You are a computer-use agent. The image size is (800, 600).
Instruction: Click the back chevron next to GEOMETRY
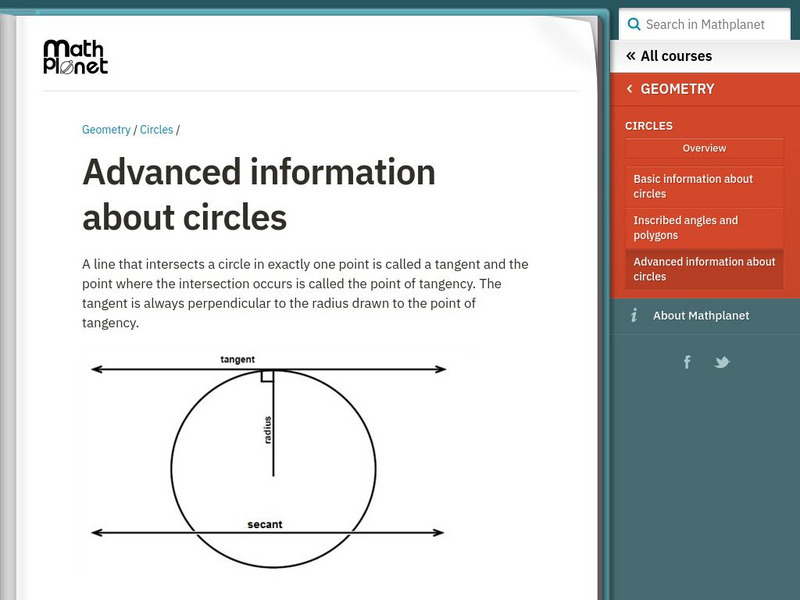click(x=629, y=89)
